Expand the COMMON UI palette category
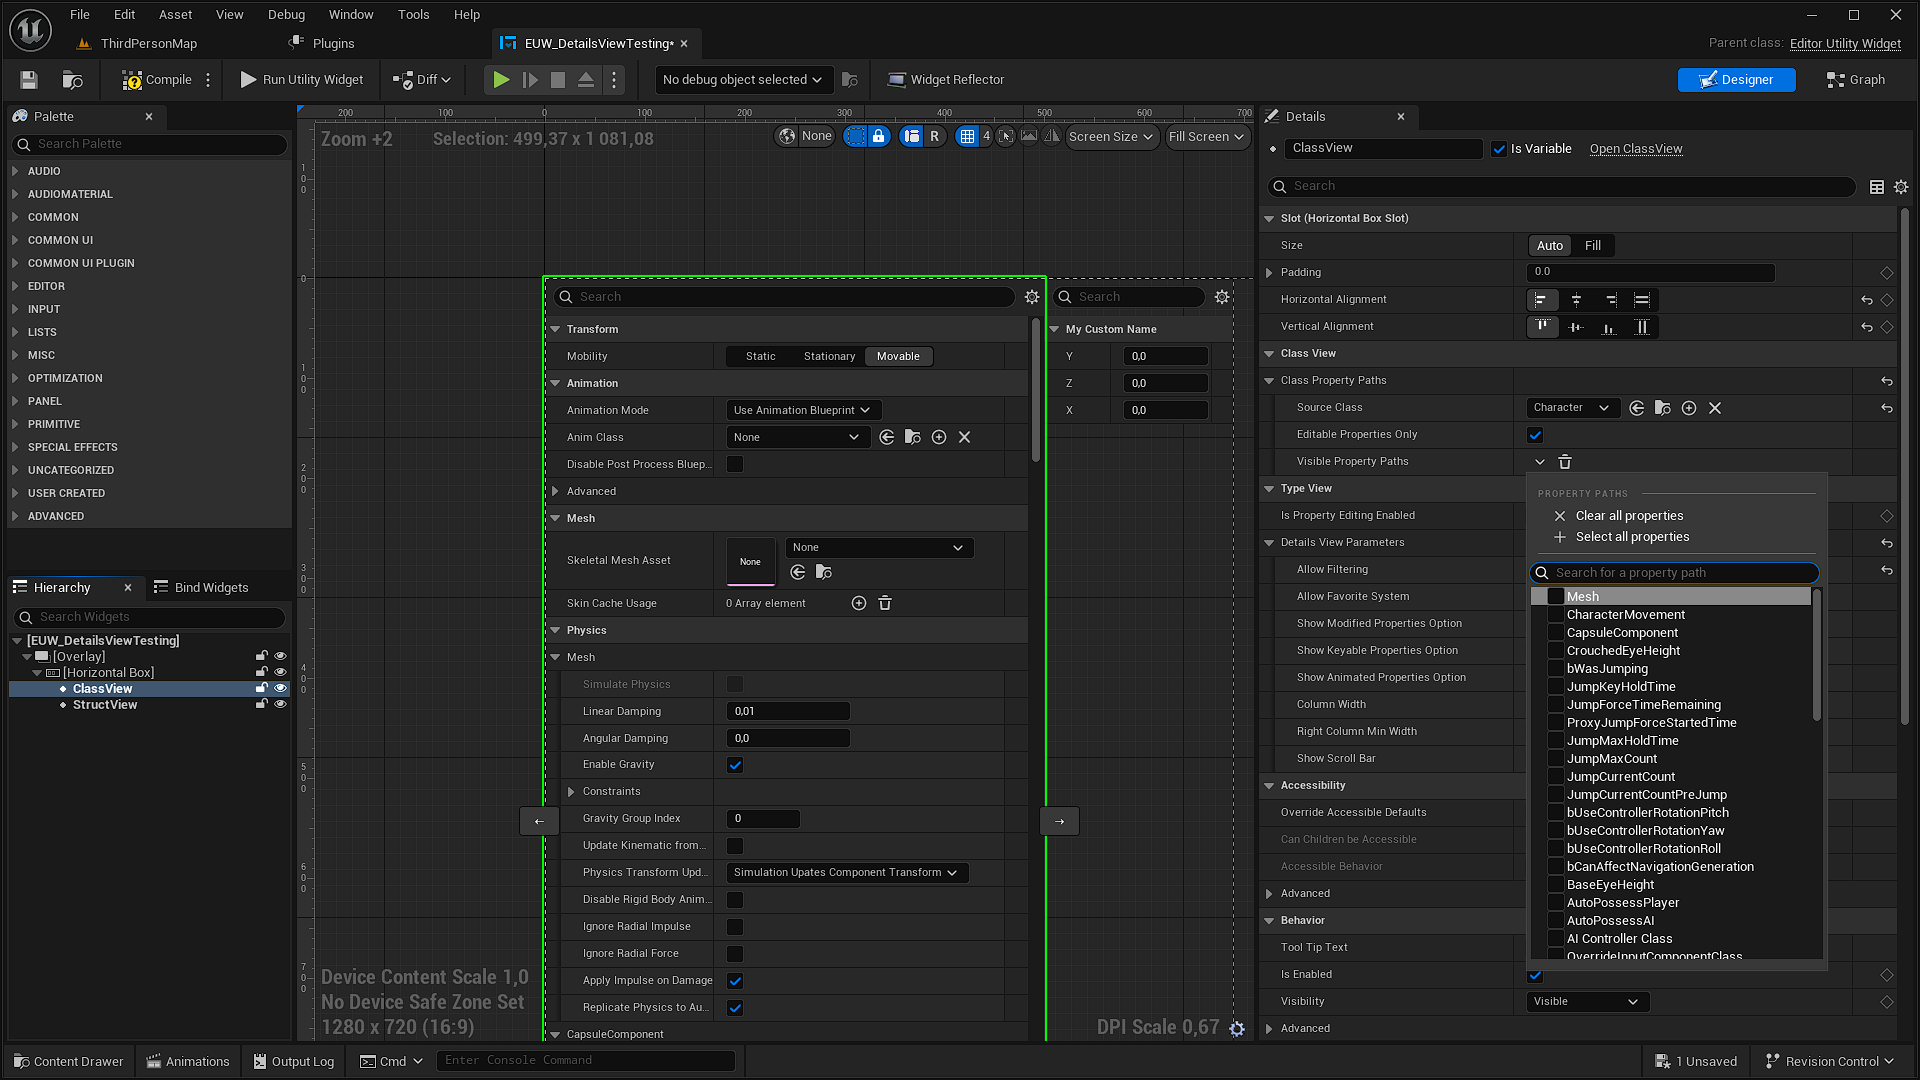 click(x=15, y=240)
